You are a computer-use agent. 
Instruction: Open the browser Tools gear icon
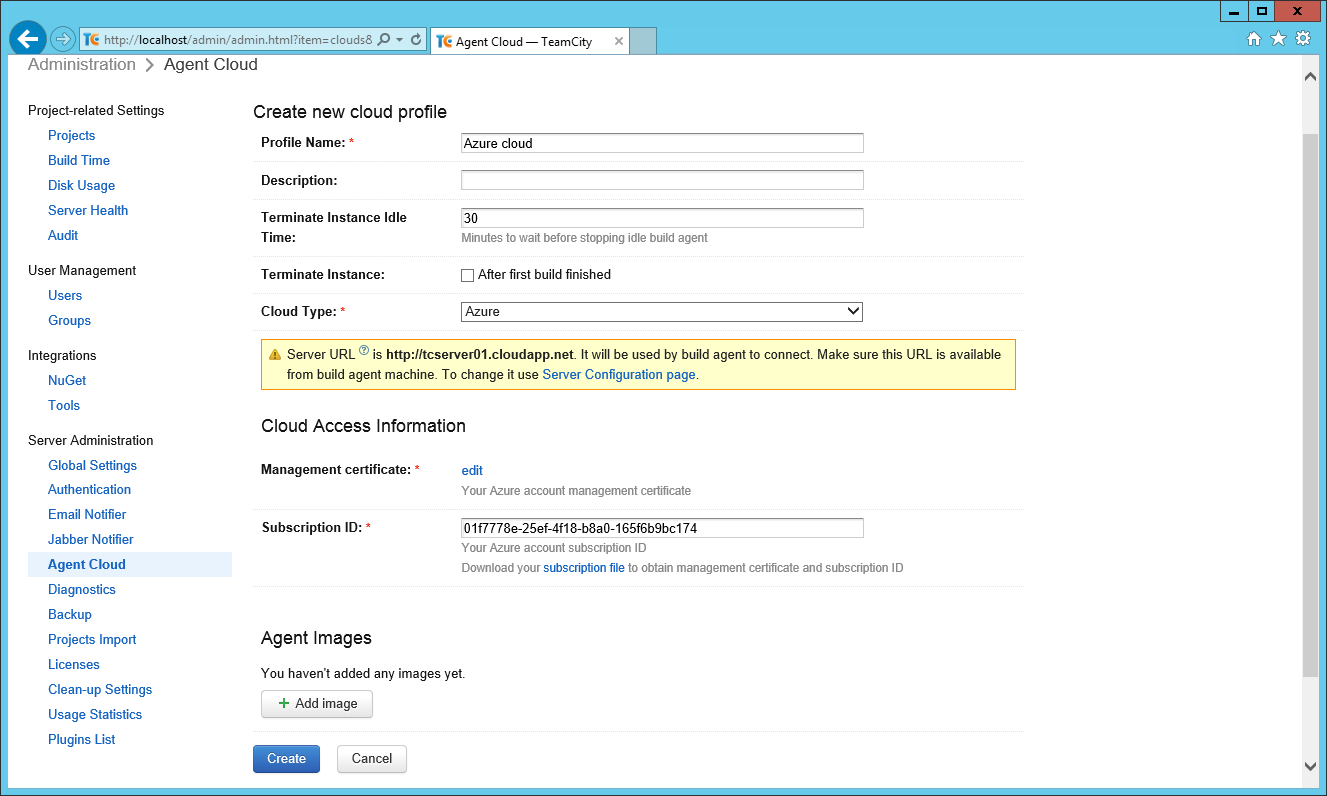pyautogui.click(x=1303, y=39)
